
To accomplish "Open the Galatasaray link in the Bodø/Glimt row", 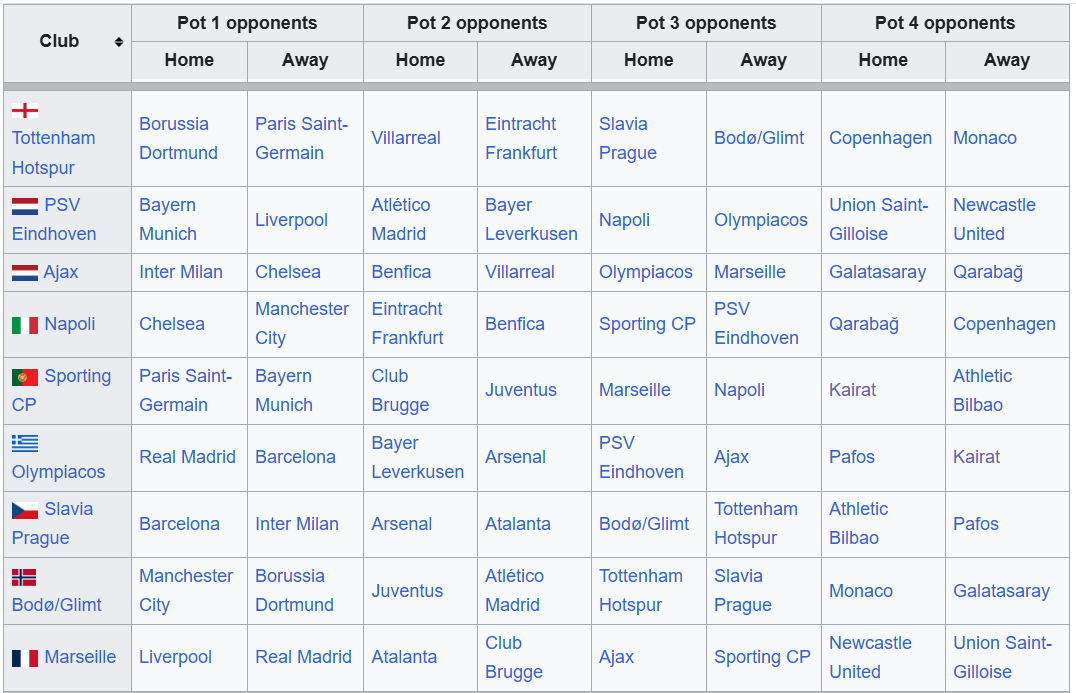I will coord(1001,591).
